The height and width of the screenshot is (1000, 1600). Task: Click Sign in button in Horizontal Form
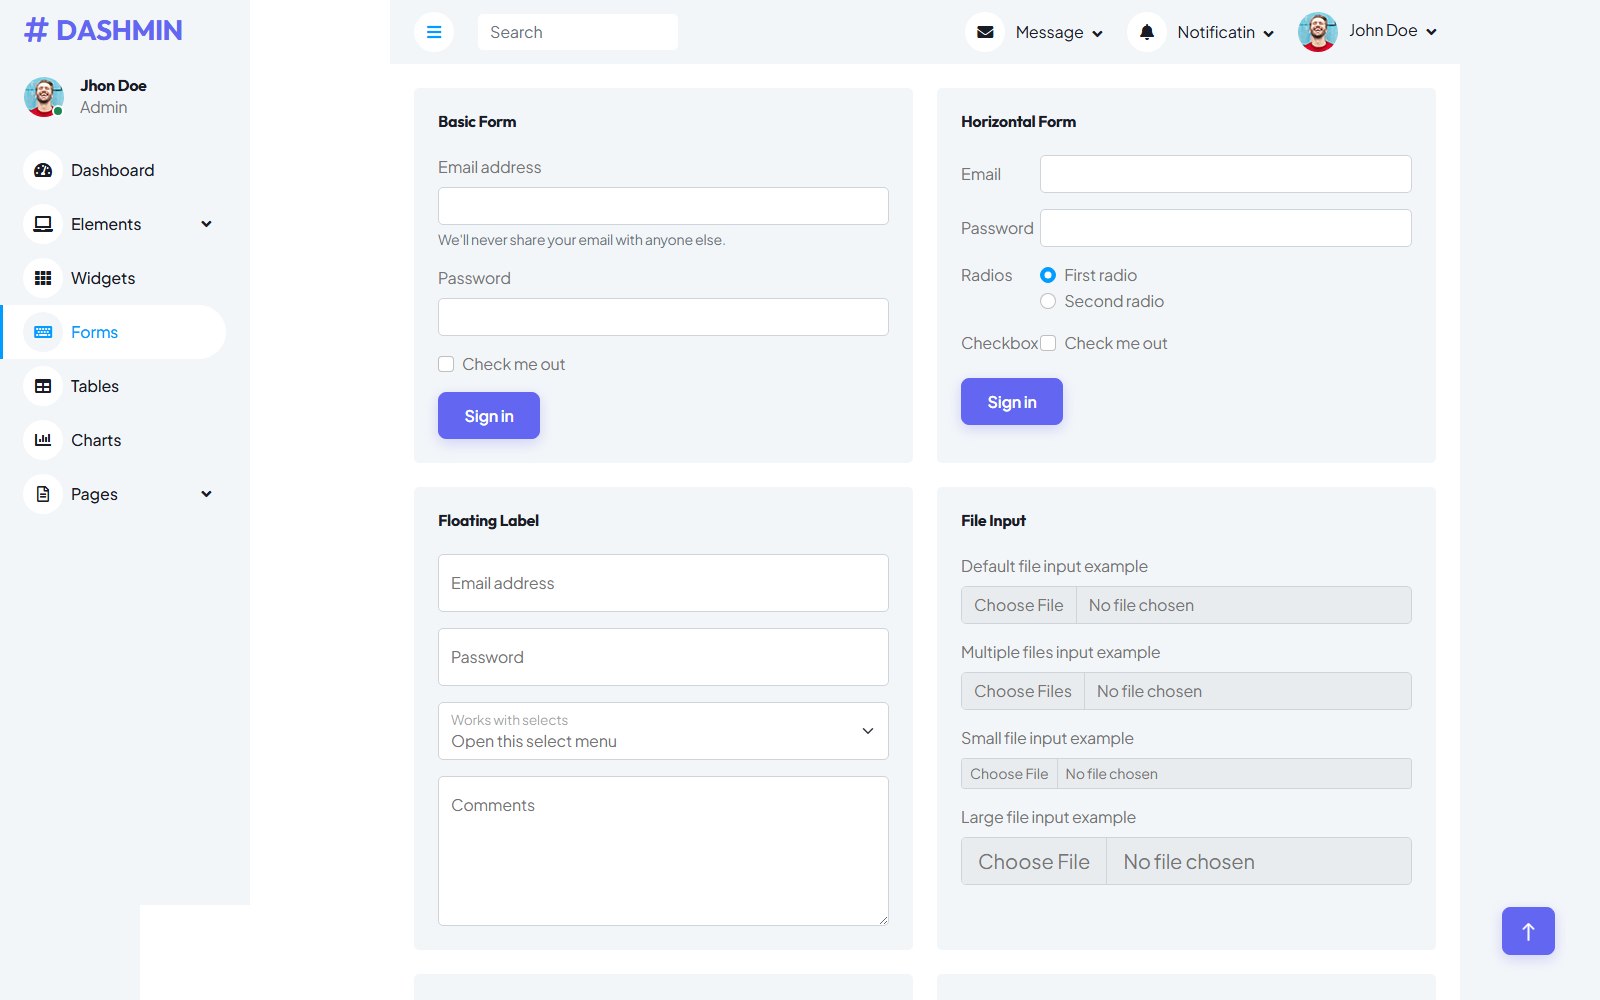tap(1012, 402)
